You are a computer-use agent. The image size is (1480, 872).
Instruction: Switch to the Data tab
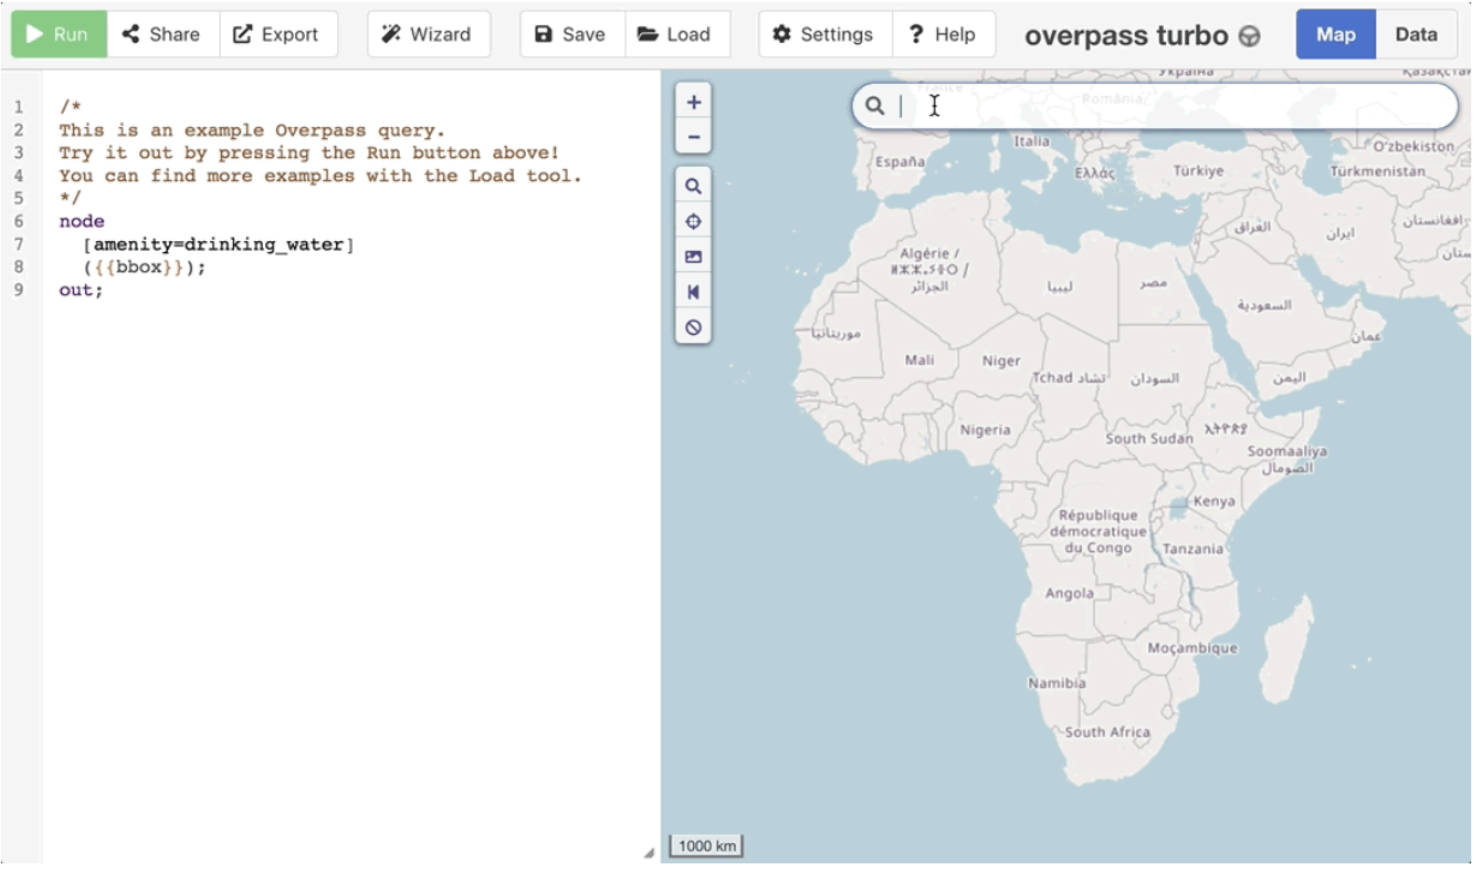pos(1416,34)
